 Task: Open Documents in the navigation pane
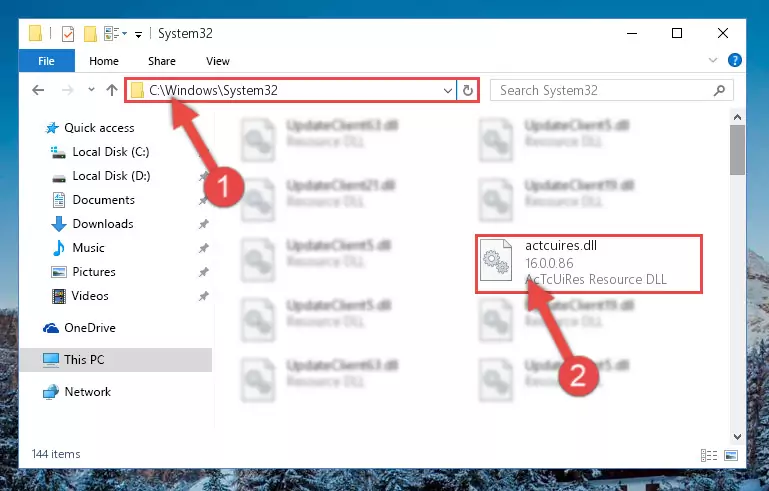(x=103, y=200)
